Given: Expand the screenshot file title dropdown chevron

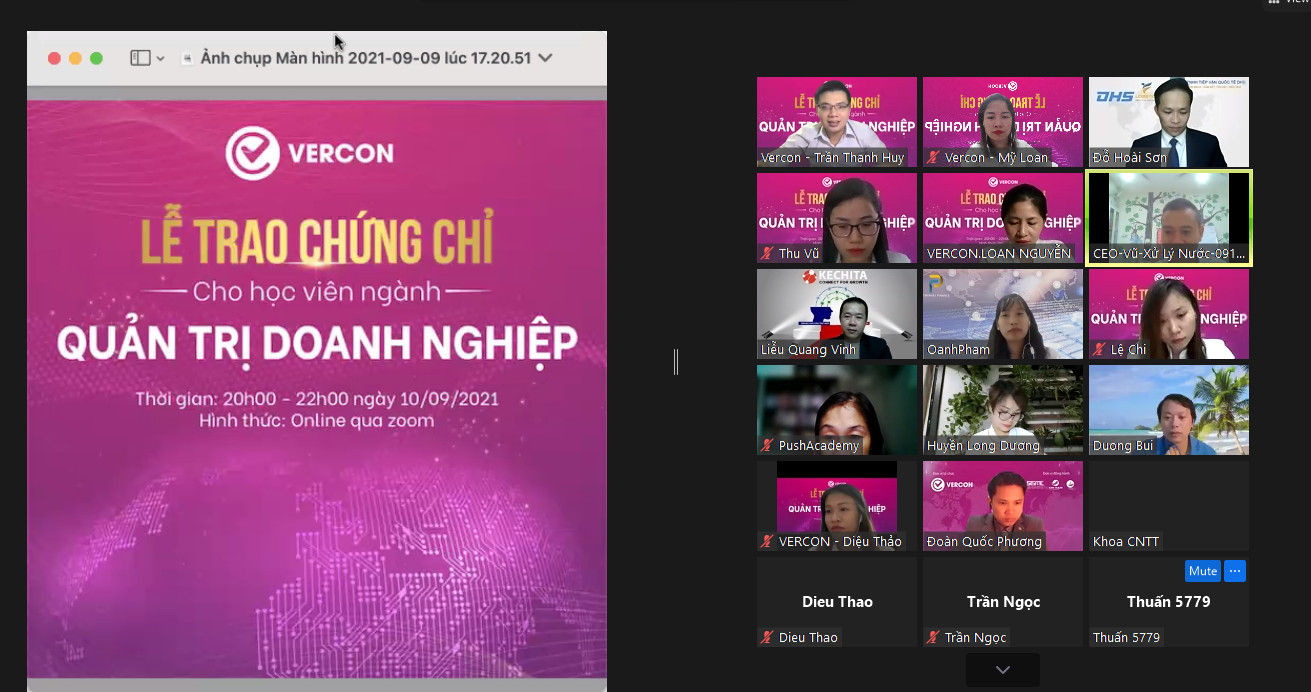Looking at the screenshot, I should pos(545,58).
